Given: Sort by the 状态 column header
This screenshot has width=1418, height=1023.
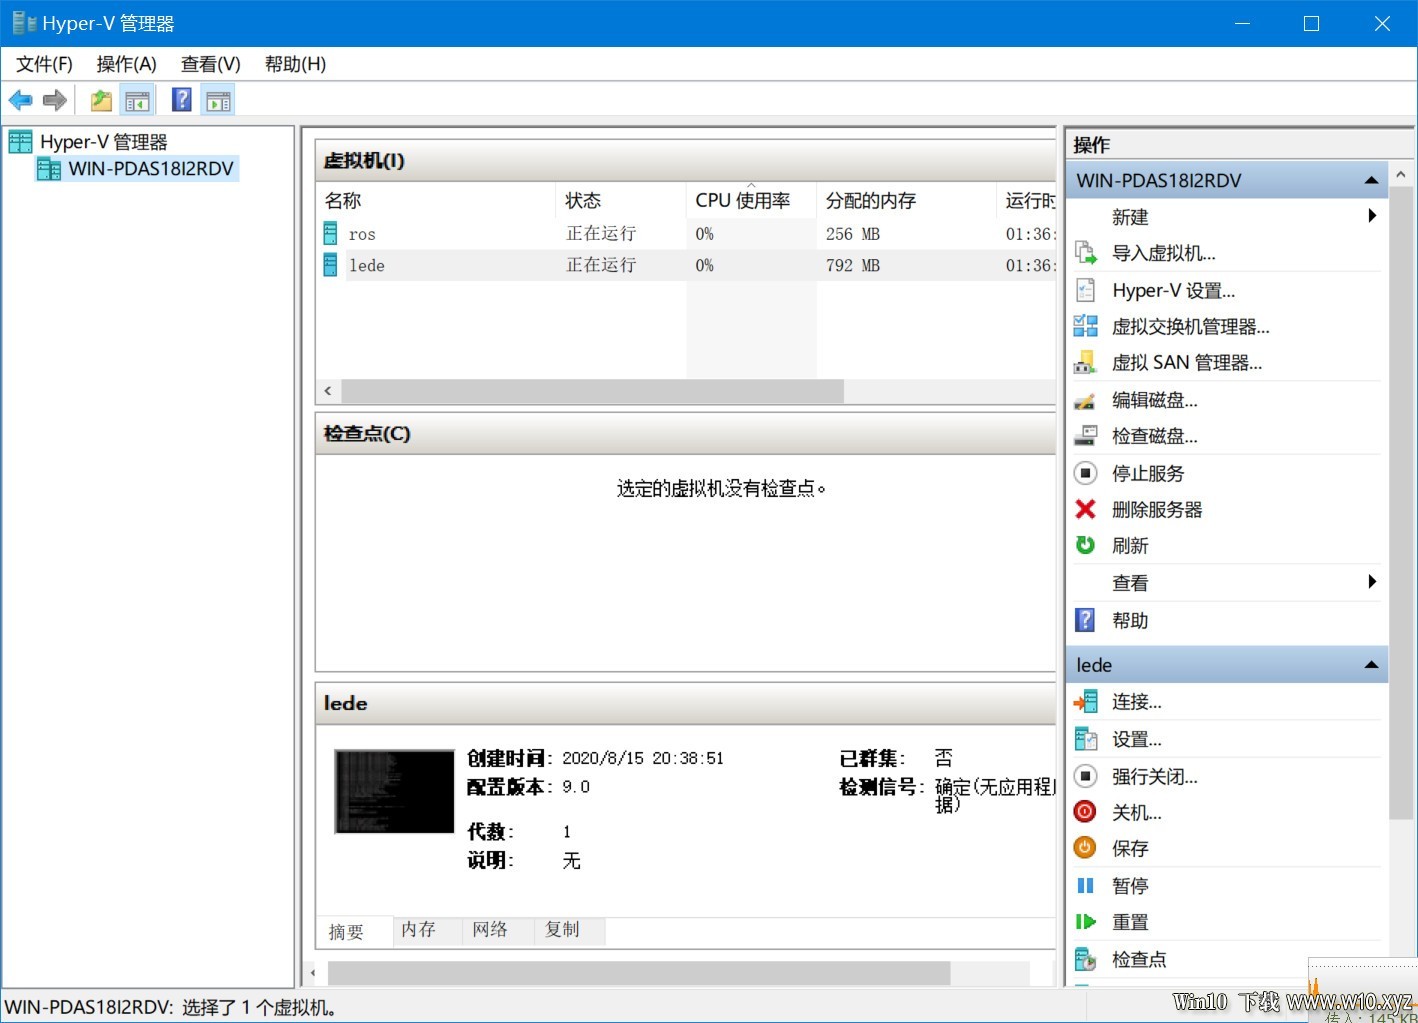Looking at the screenshot, I should click(621, 200).
